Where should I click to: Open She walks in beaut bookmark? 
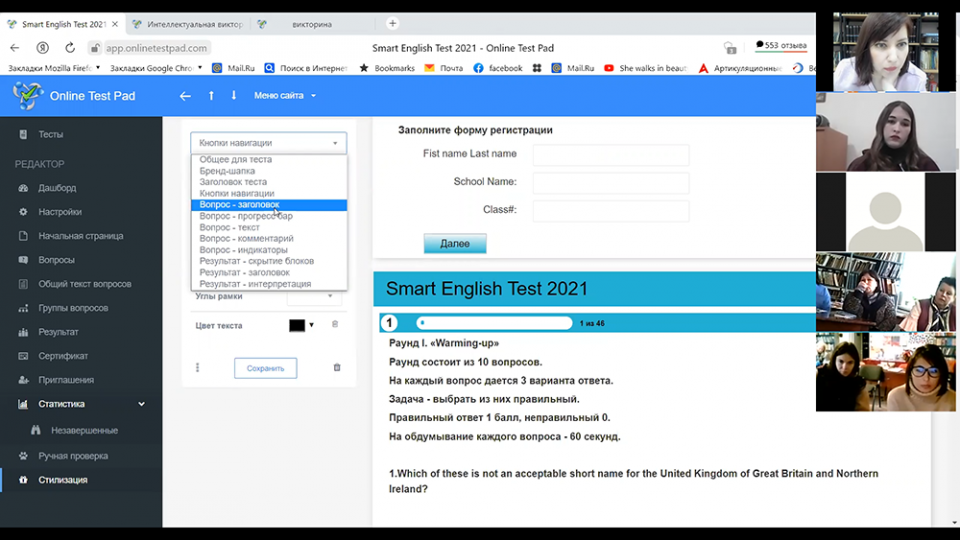click(x=646, y=68)
